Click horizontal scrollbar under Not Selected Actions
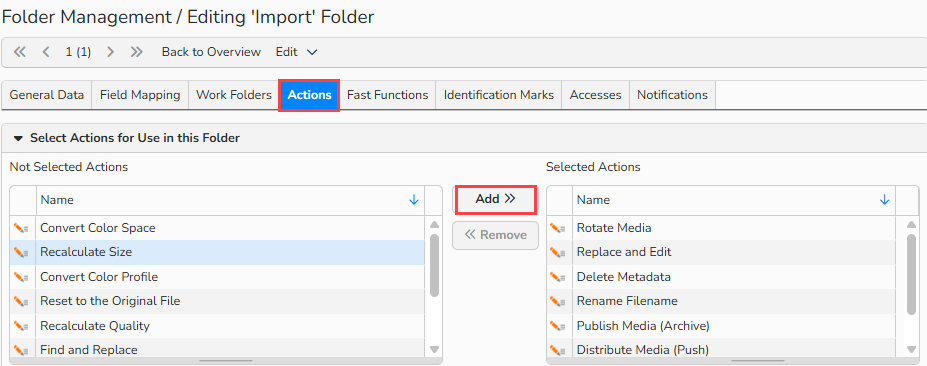The height and width of the screenshot is (366, 927). pos(226,360)
